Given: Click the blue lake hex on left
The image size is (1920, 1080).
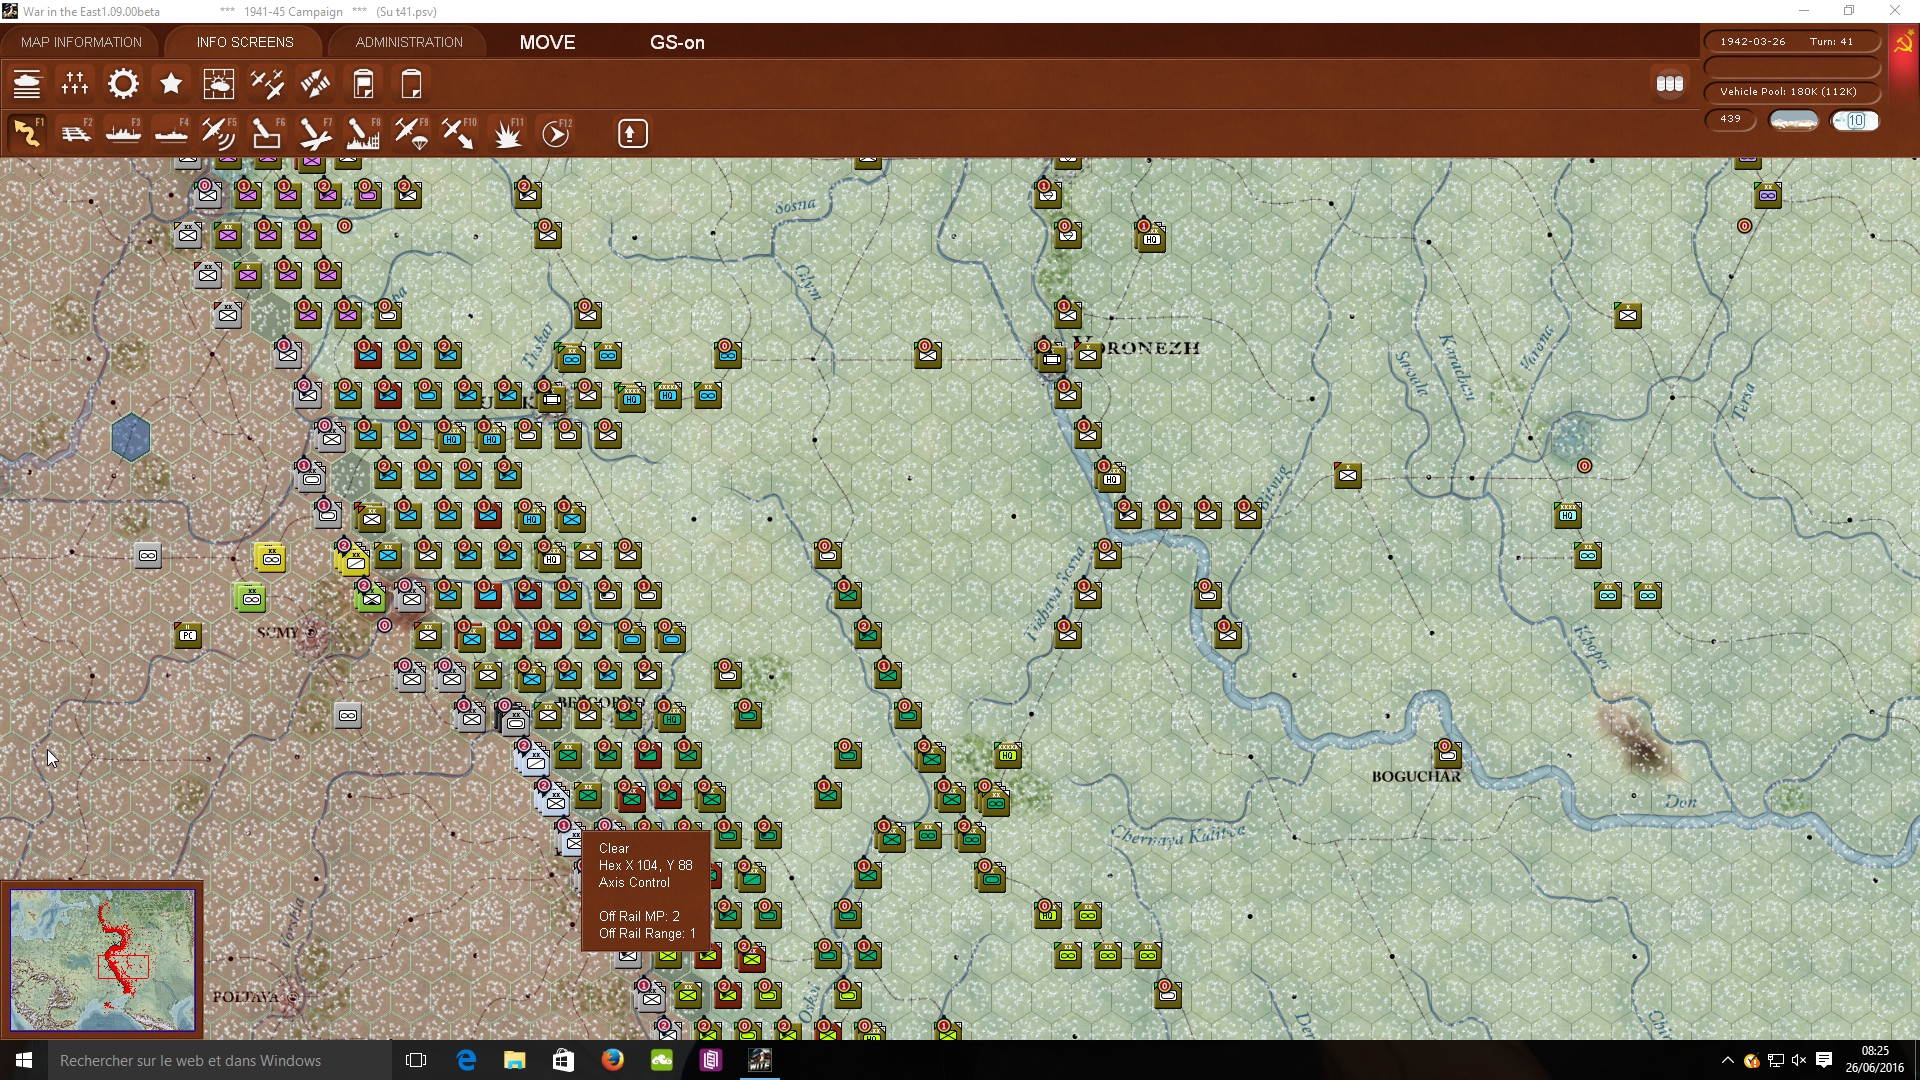Looking at the screenshot, I should click(131, 437).
